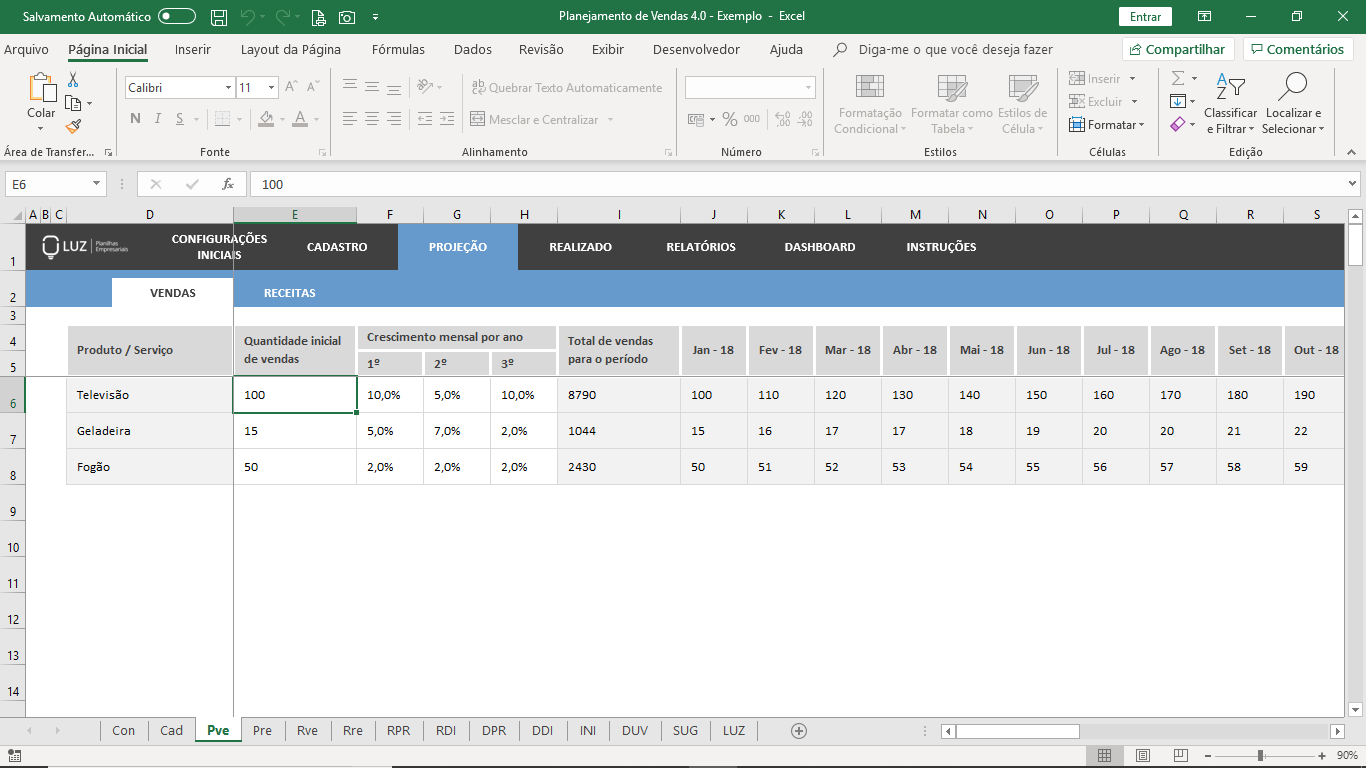1366x768 pixels.
Task: Open the Name Box dropdown arrow
Action: point(97,184)
